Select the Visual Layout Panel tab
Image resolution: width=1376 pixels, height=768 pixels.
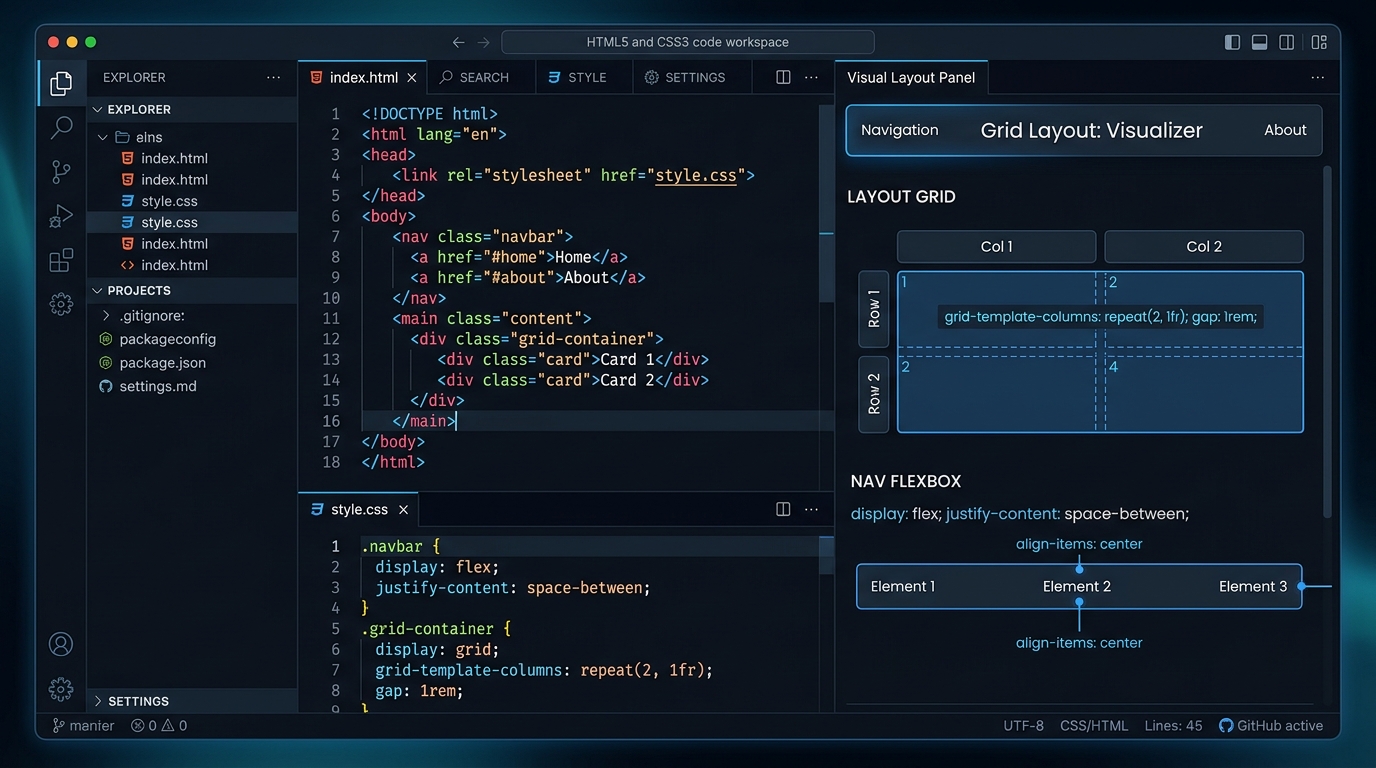pyautogui.click(x=911, y=77)
